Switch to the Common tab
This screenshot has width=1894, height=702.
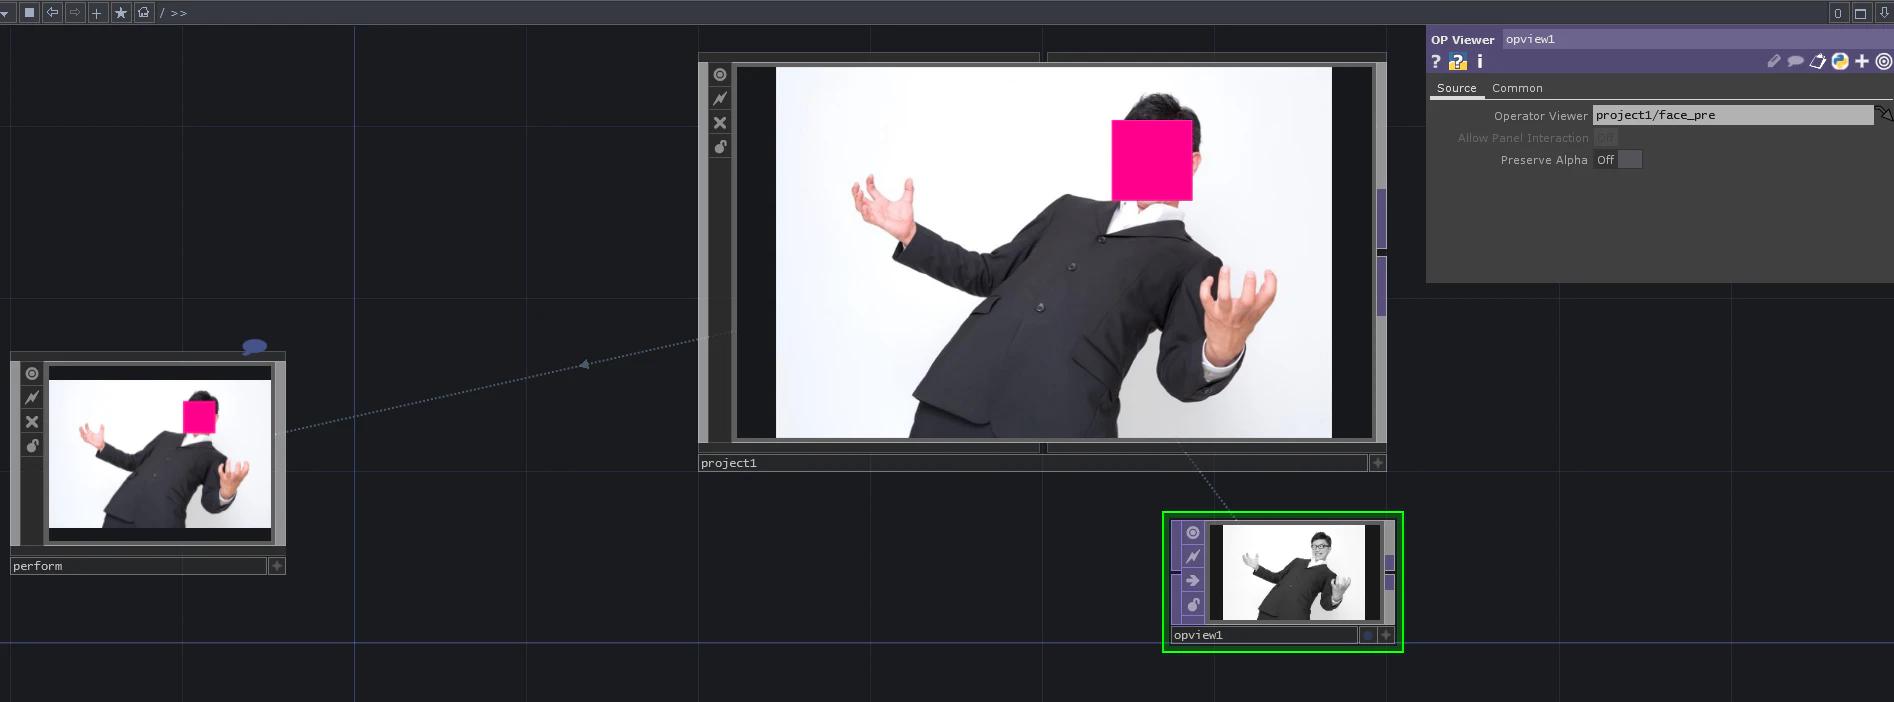[1517, 88]
